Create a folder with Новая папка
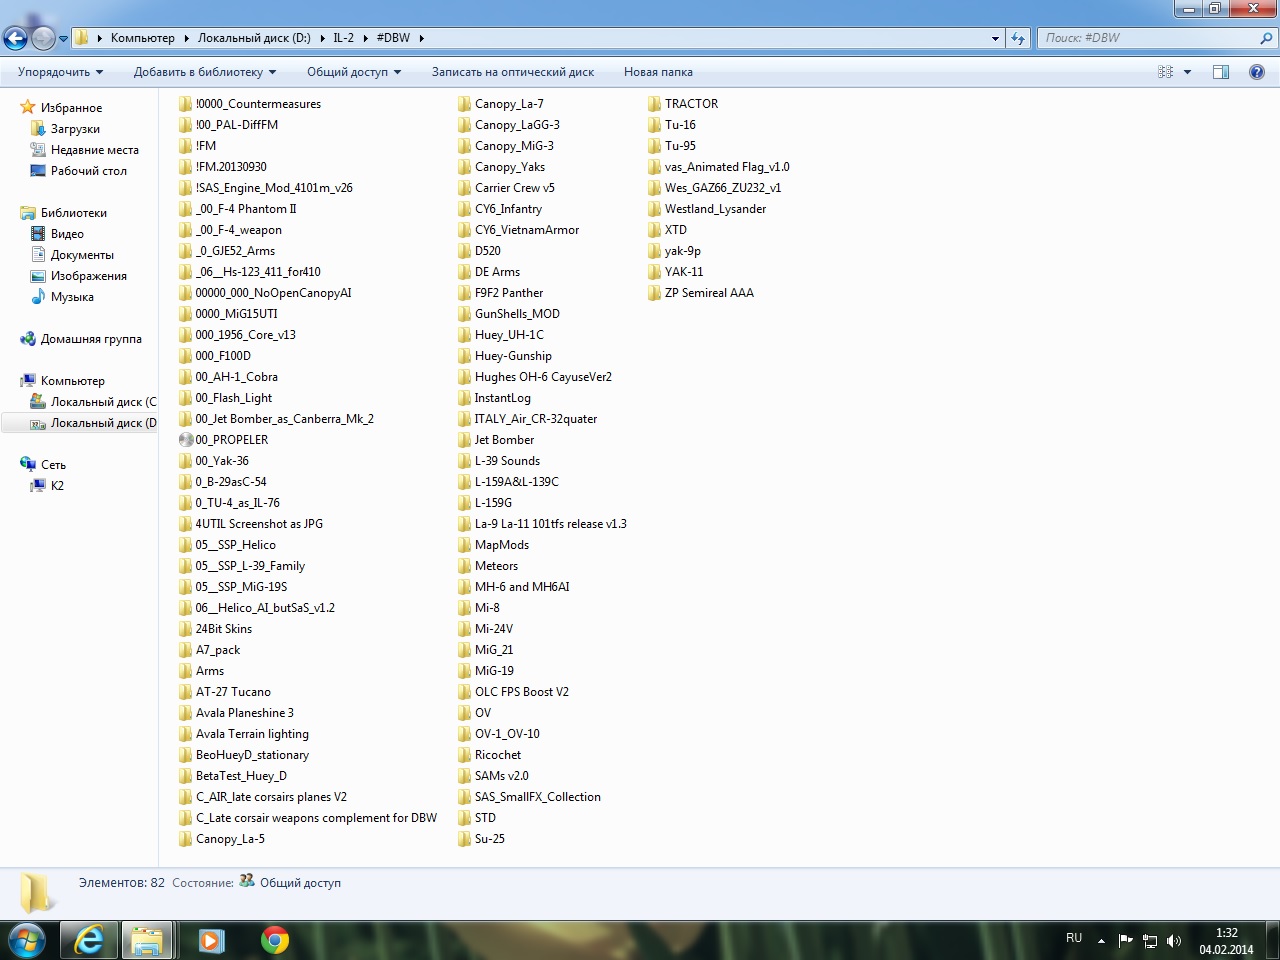 658,72
